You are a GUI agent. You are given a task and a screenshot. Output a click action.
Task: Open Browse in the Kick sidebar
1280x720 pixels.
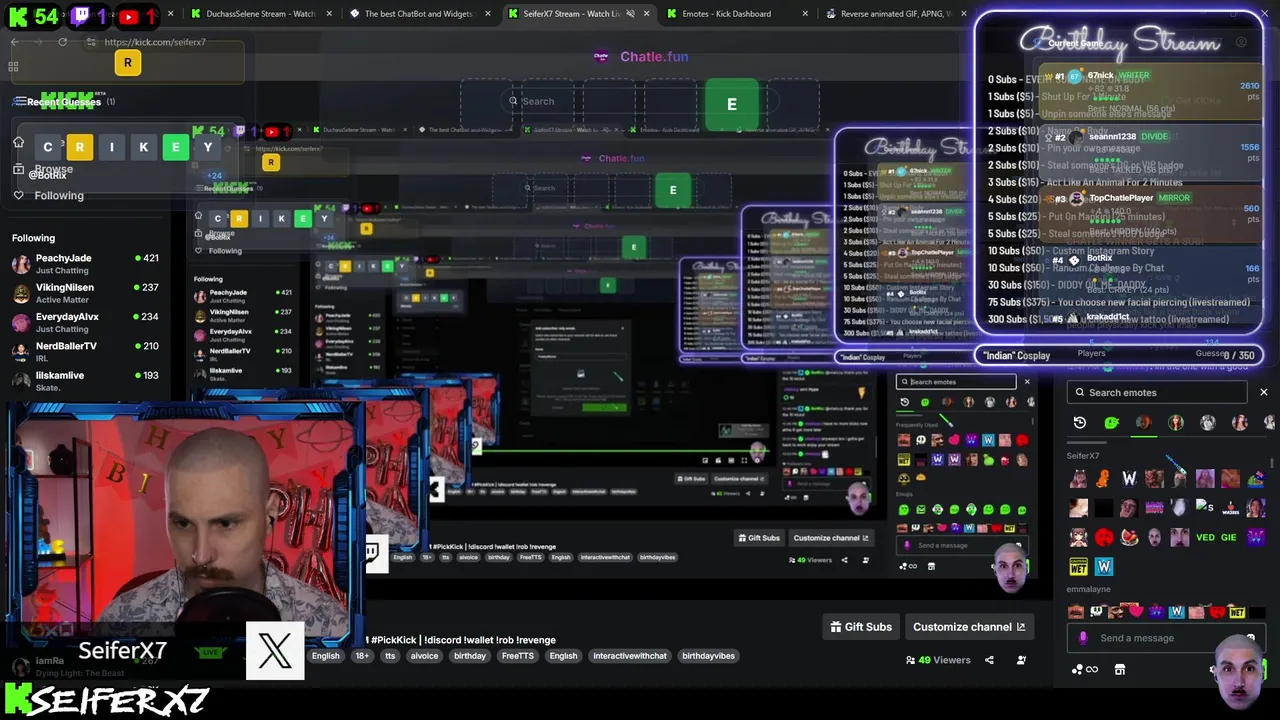[53, 169]
